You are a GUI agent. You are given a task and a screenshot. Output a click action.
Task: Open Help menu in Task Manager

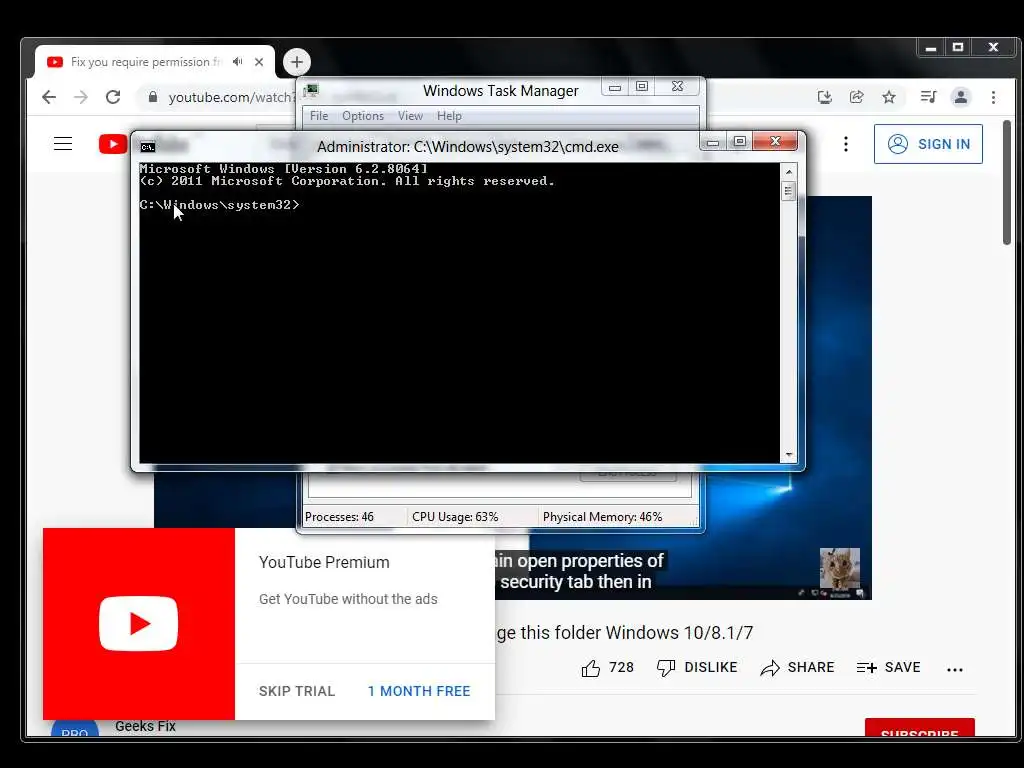click(449, 116)
